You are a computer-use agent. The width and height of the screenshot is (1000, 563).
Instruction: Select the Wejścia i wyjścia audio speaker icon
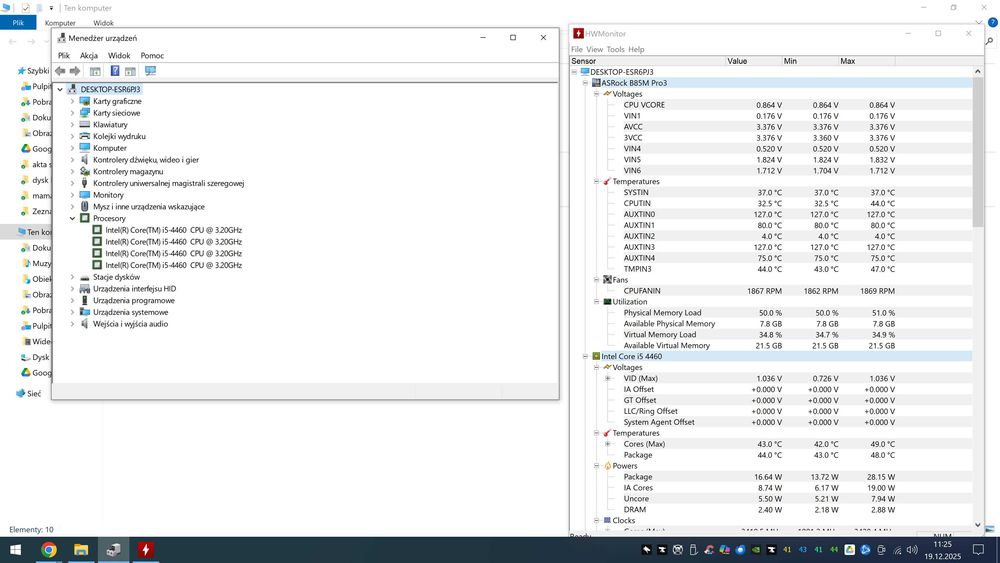[84, 323]
